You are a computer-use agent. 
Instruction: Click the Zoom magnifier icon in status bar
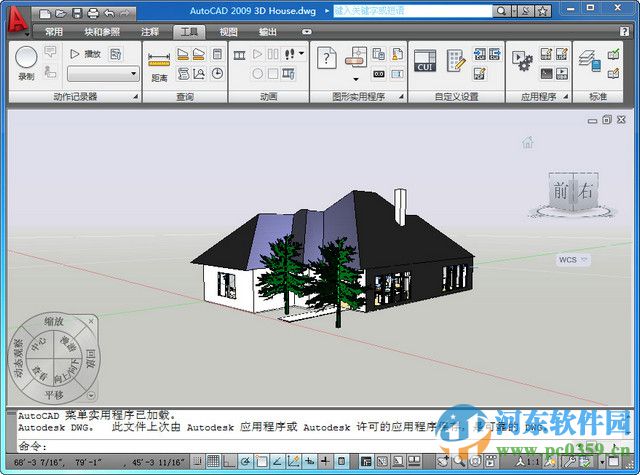click(x=459, y=462)
